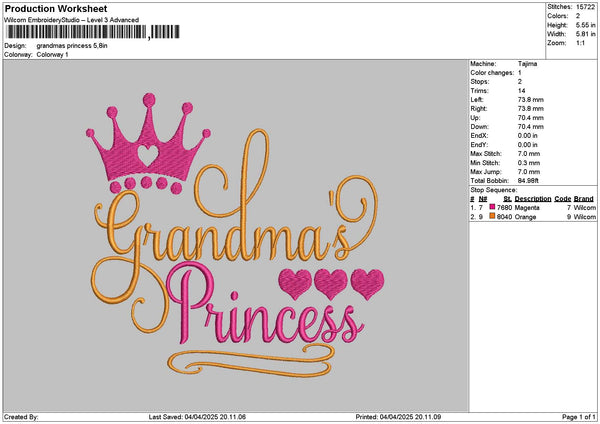Click the 'Right:' label in the machine info

pos(479,109)
